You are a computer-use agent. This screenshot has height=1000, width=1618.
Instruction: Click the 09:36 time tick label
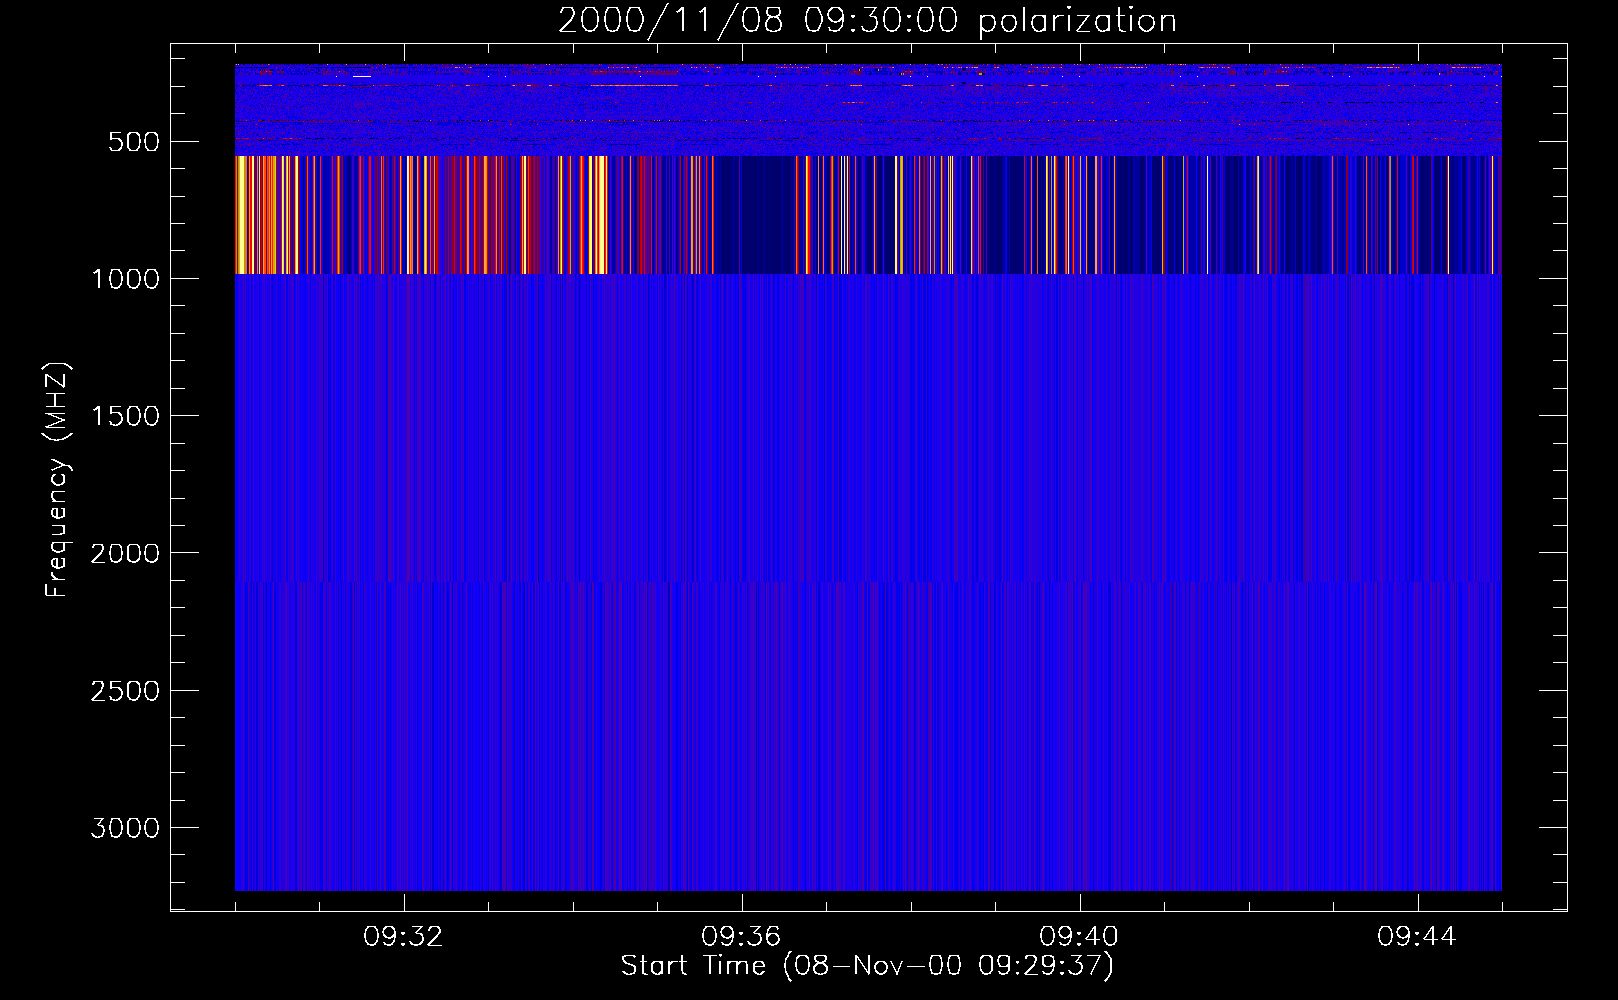[x=741, y=937]
